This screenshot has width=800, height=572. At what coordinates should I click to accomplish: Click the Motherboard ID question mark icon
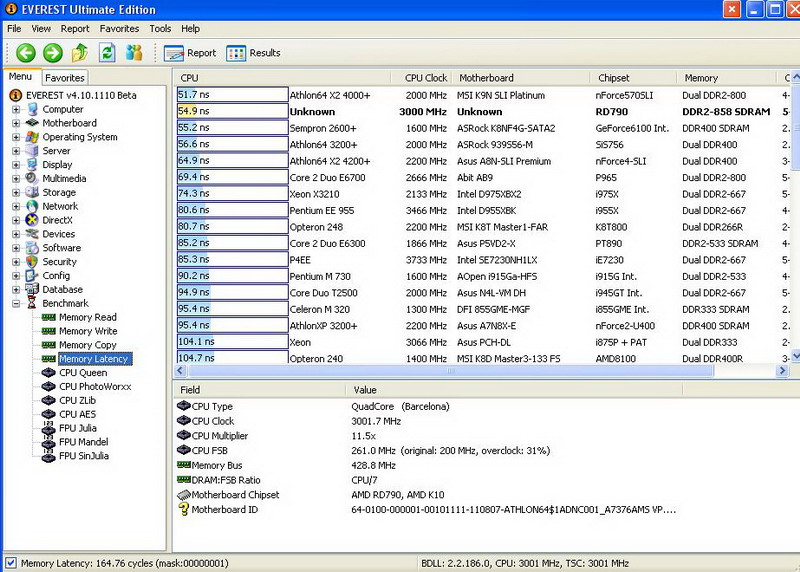pos(183,509)
